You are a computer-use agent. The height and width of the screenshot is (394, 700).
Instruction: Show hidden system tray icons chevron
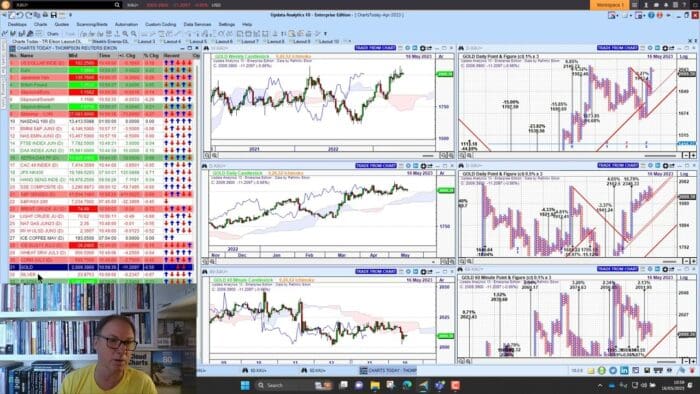click(x=600, y=385)
